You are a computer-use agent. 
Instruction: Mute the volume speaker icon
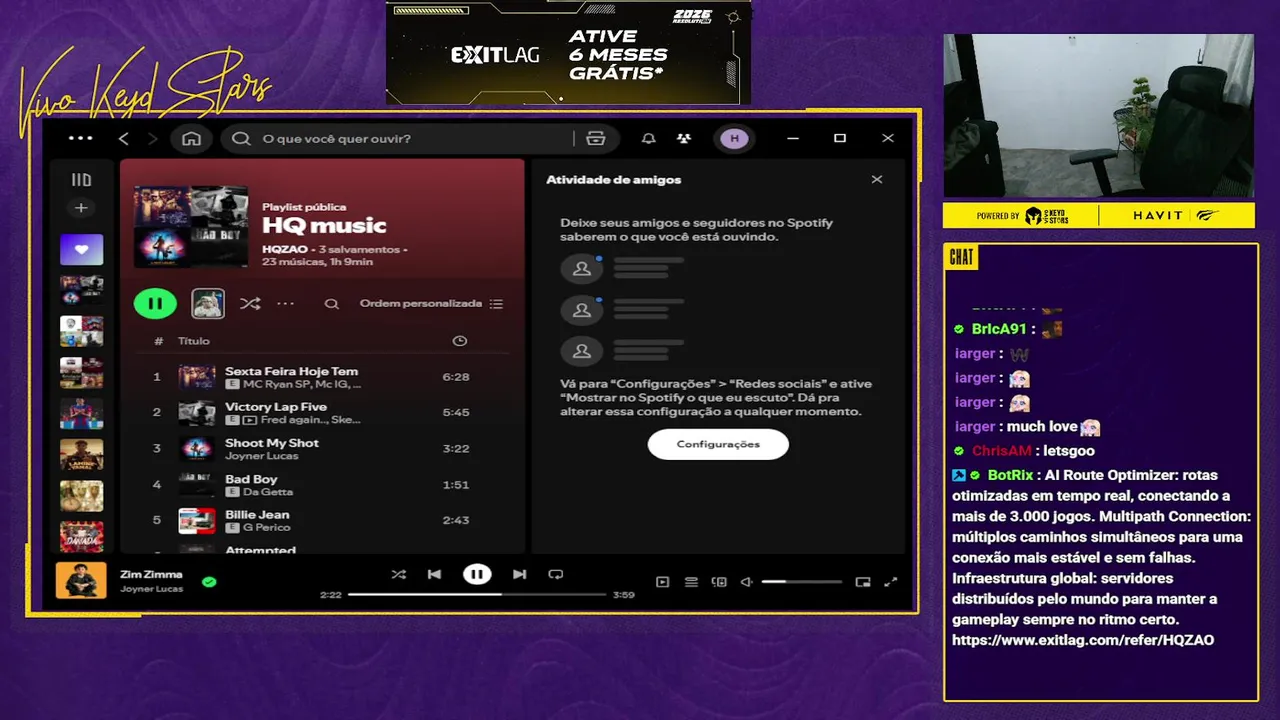click(x=746, y=582)
